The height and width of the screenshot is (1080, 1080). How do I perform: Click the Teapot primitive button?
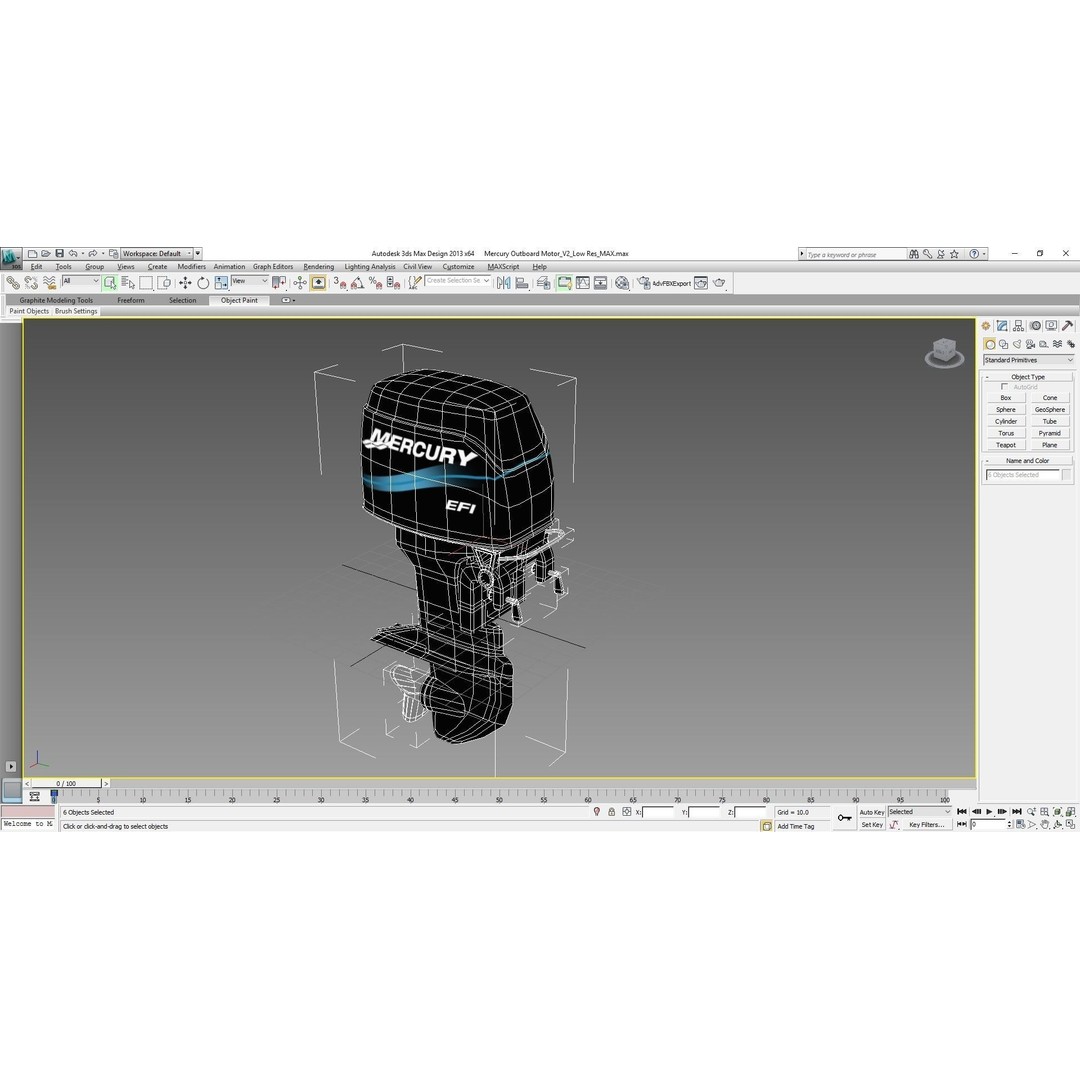click(1006, 445)
